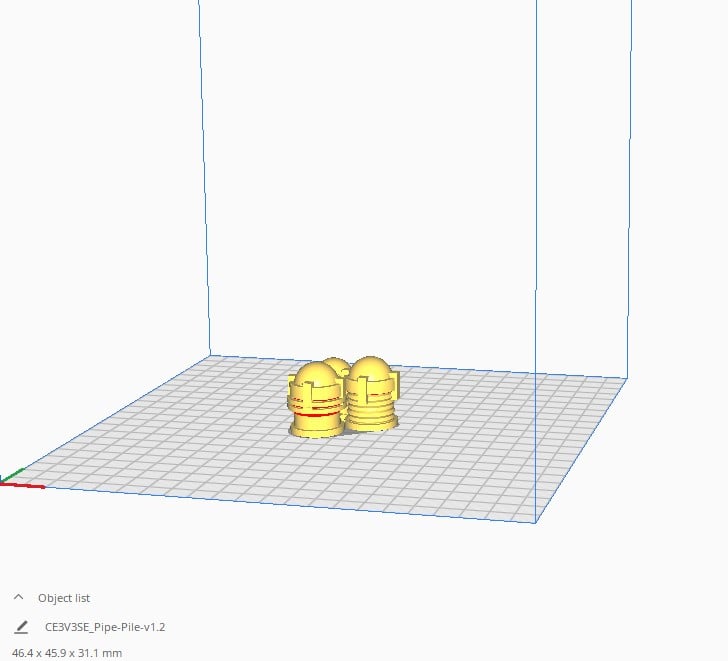Click the rear model's dome between the two front models
This screenshot has height=661, width=728.
click(337, 365)
